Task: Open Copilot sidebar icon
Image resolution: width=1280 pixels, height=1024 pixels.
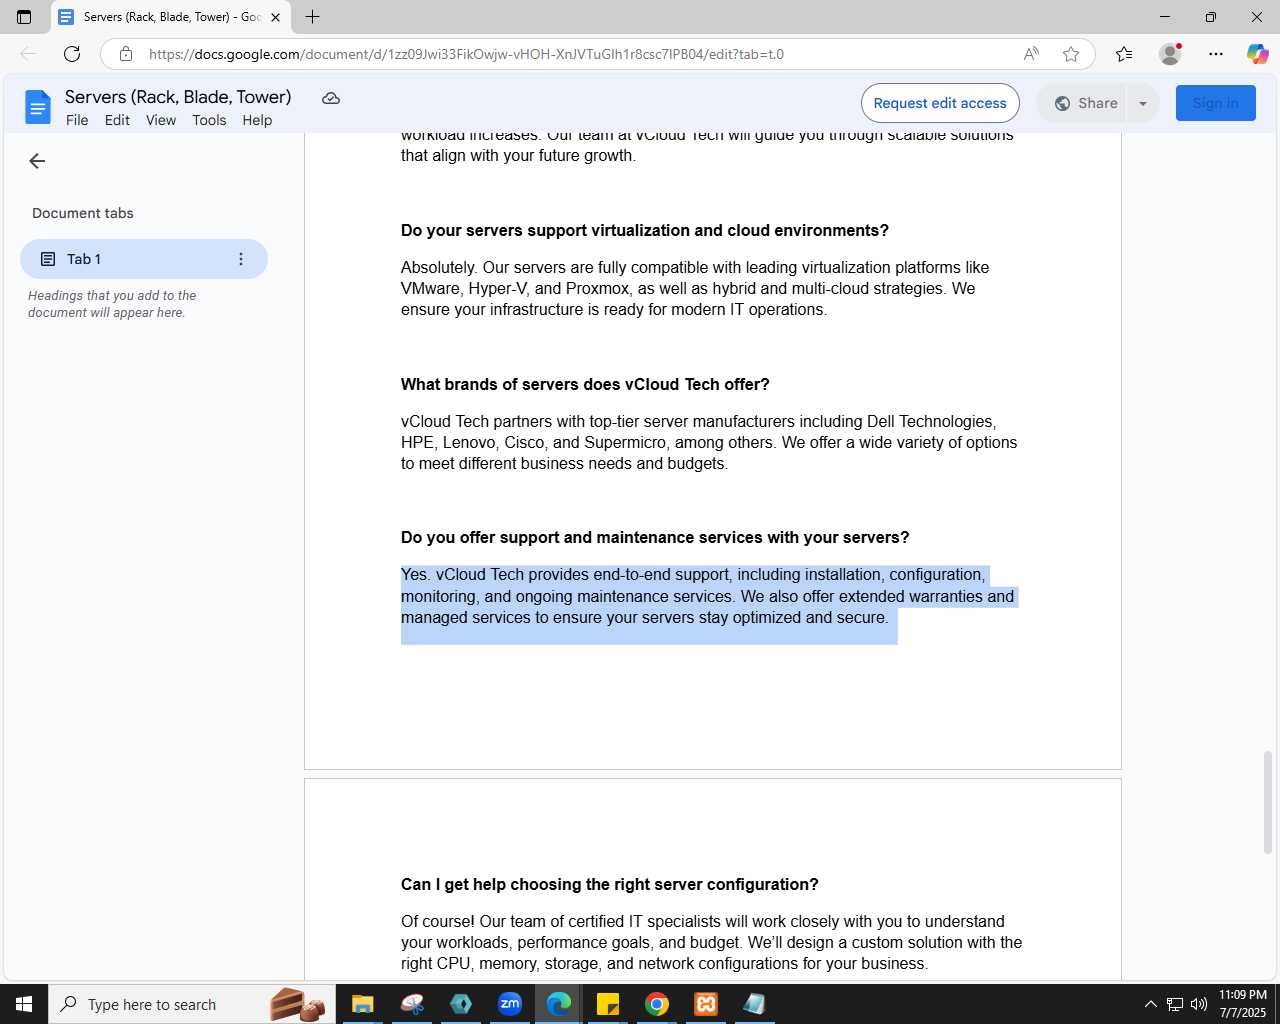Action: click(x=1257, y=54)
